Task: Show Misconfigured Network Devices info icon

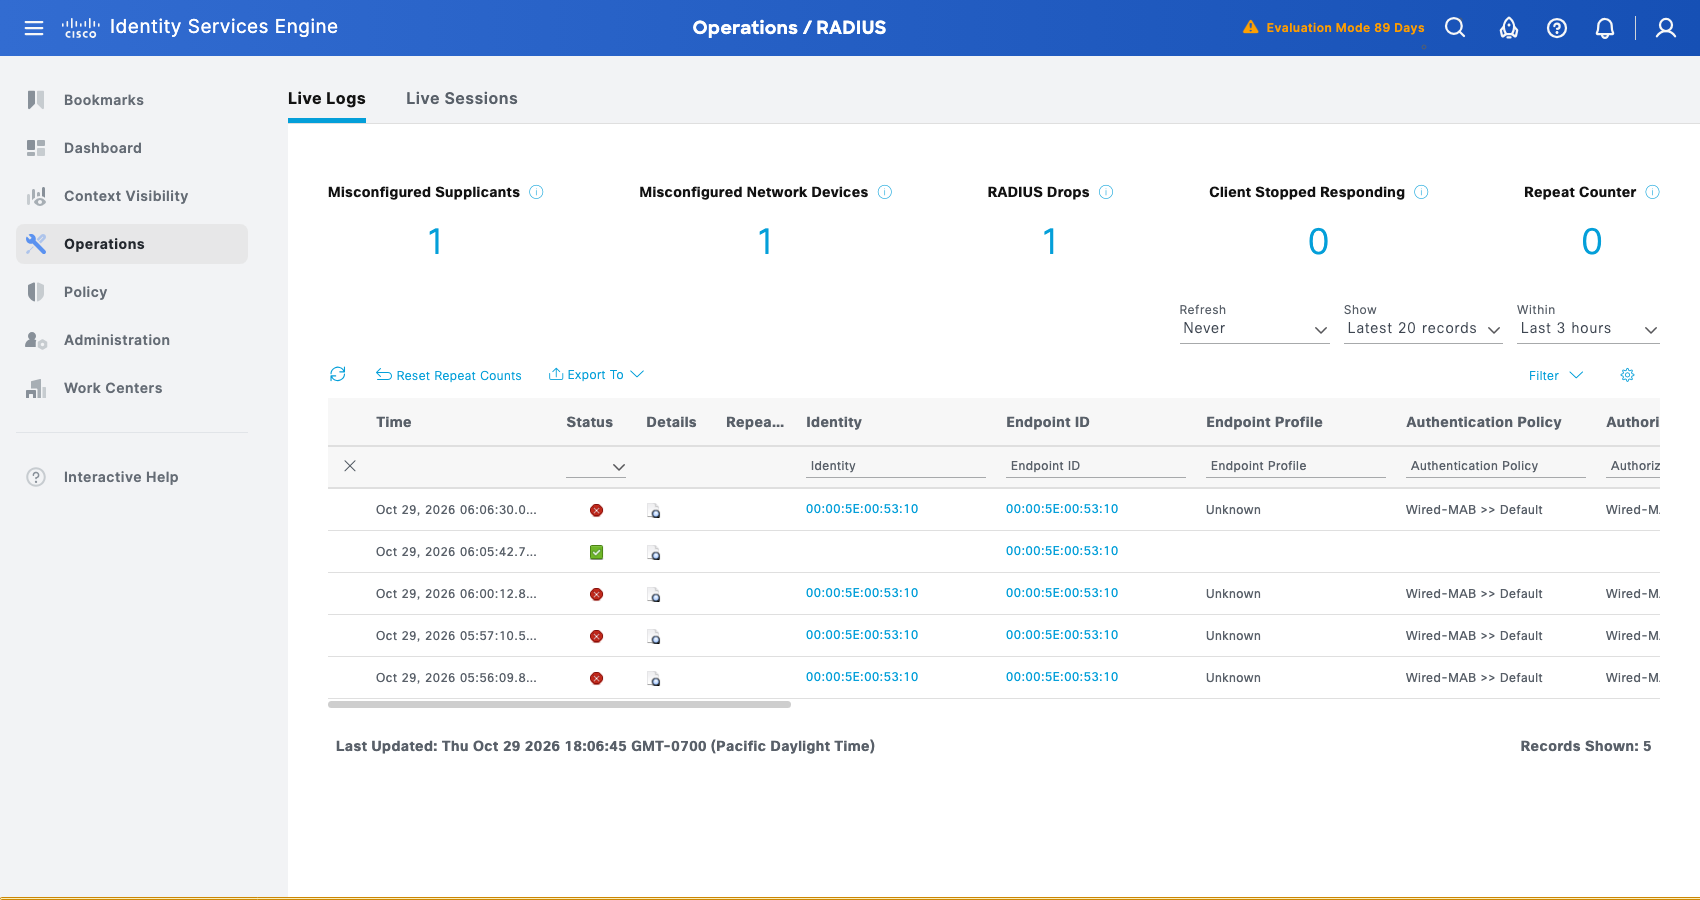Action: click(x=885, y=192)
